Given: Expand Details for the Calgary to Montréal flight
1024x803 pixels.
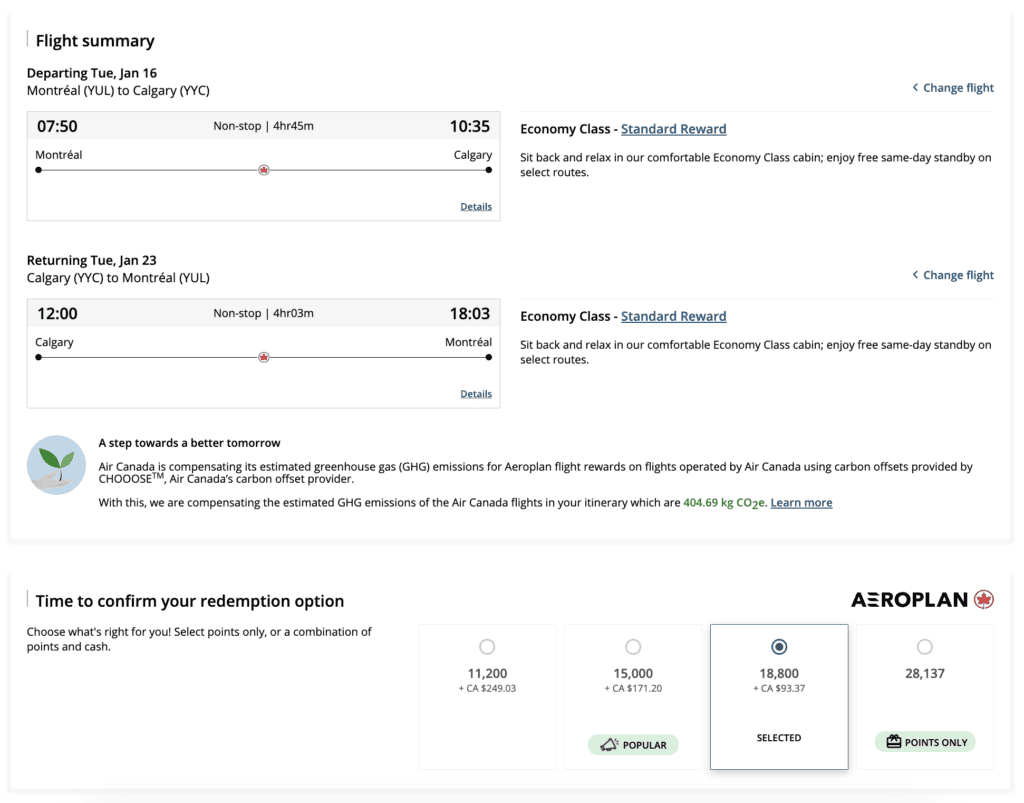Looking at the screenshot, I should coord(476,394).
